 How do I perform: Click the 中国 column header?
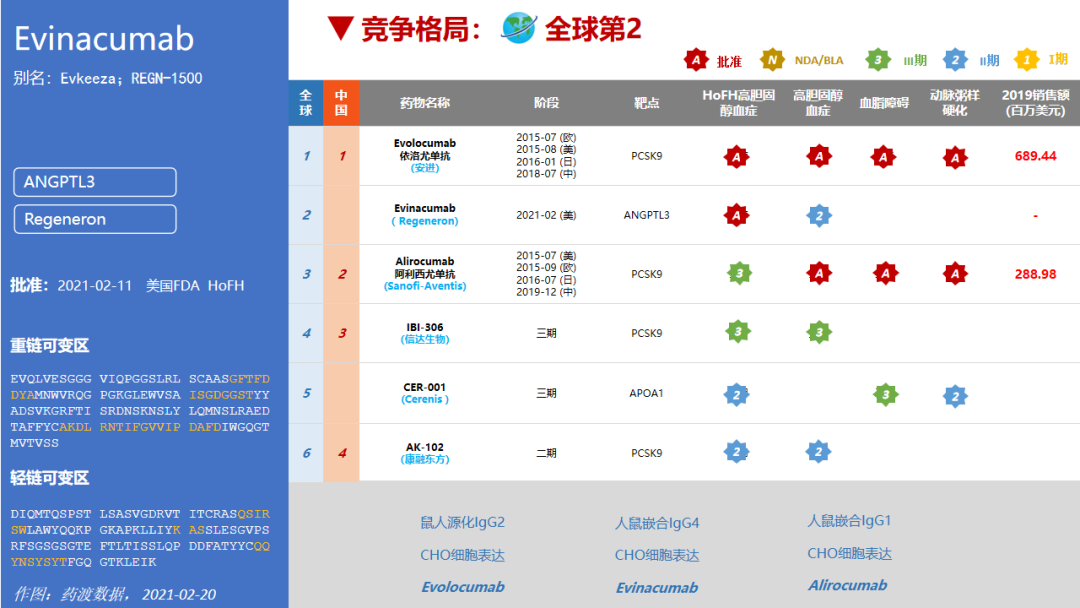point(341,103)
